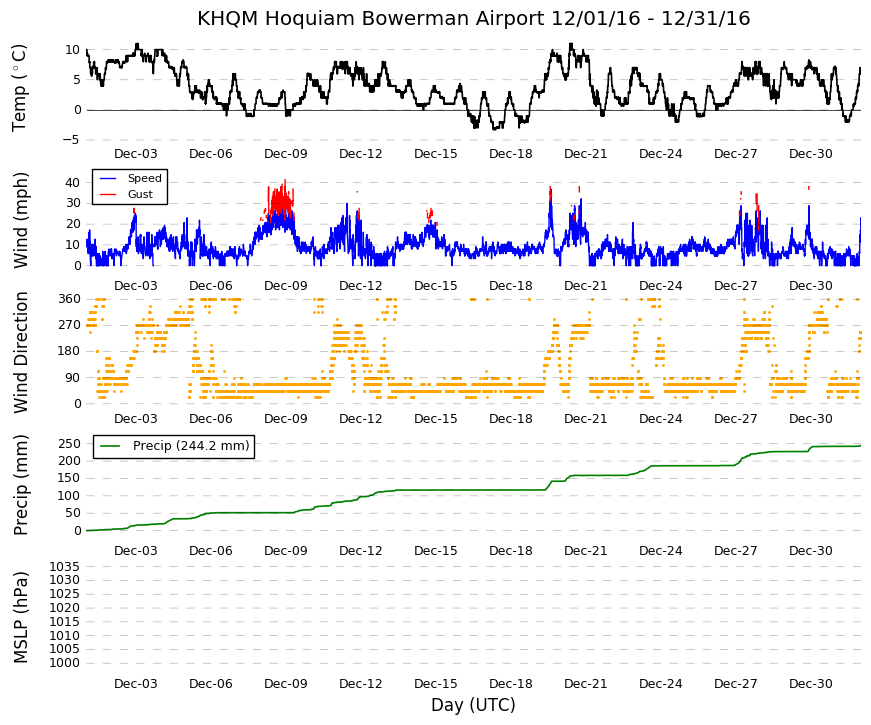Click the 1020 tick on MSLP axis
The width and height of the screenshot is (871, 725).
pos(65,608)
